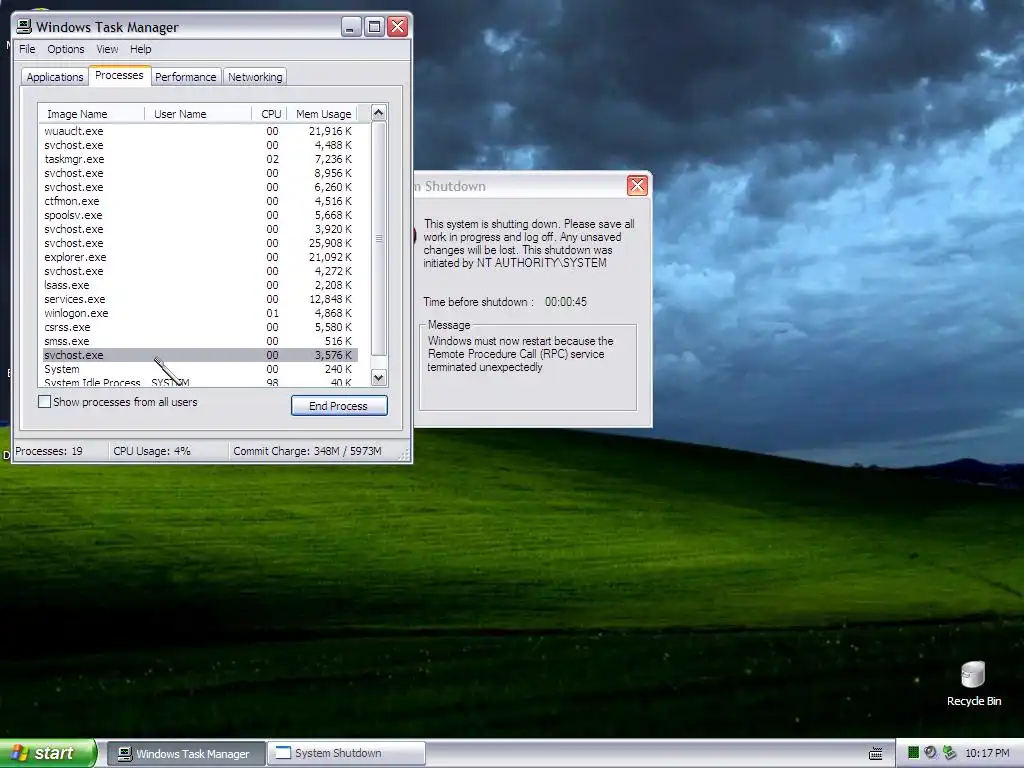Open the View menu
This screenshot has height=768, width=1024.
(107, 49)
